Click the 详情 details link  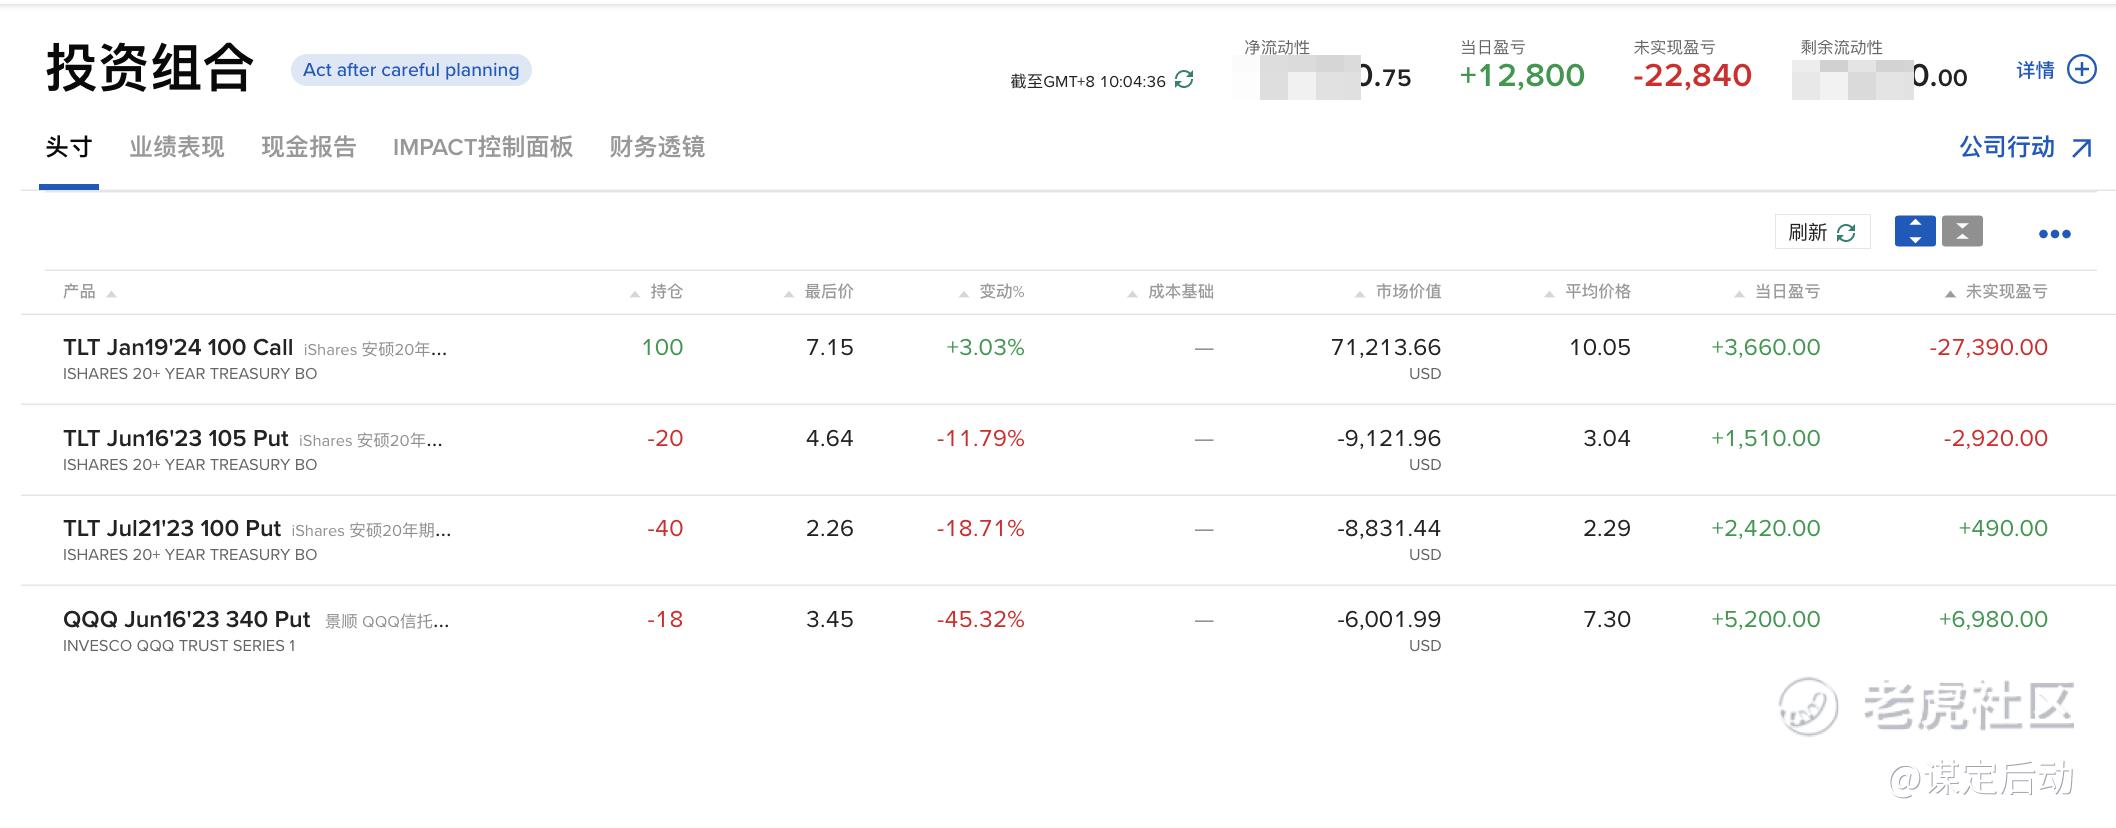(x=2035, y=71)
